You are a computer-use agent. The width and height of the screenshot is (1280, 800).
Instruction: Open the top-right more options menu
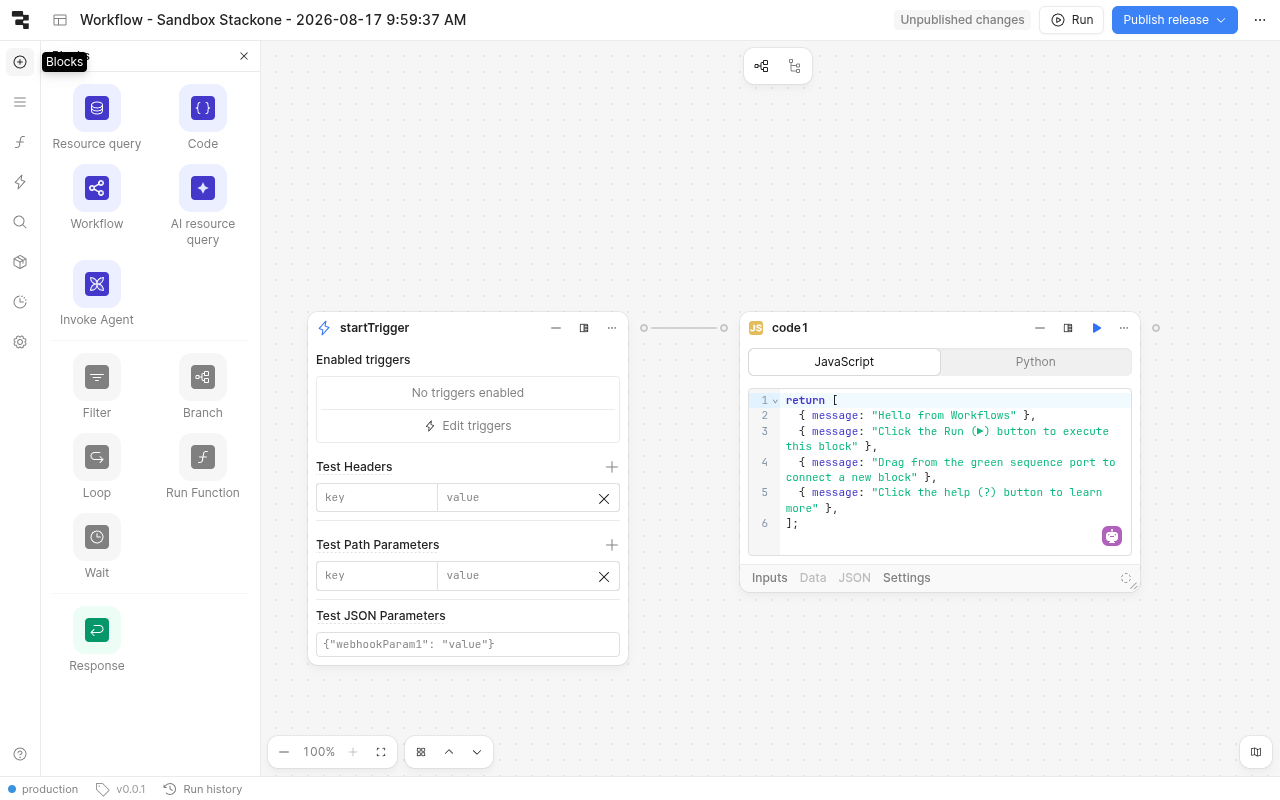click(x=1260, y=20)
